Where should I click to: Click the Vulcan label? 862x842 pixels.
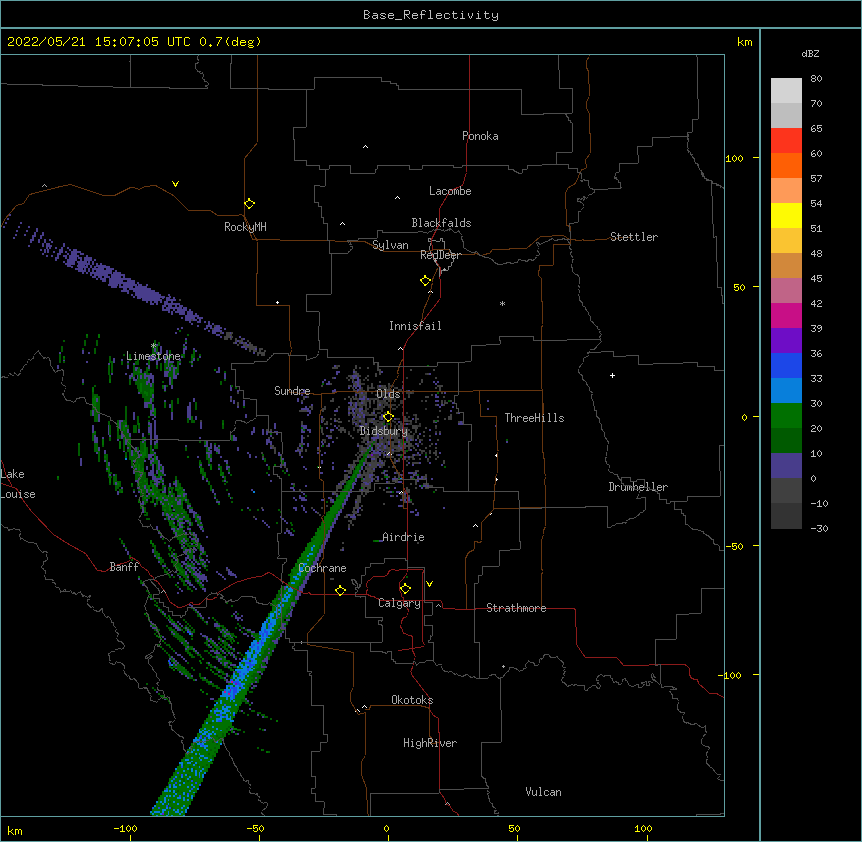point(543,792)
